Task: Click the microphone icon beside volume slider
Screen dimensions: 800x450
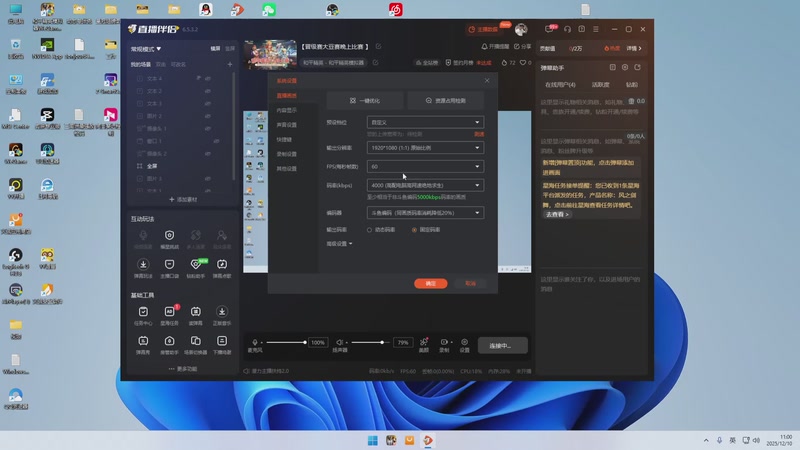Action: 255,342
